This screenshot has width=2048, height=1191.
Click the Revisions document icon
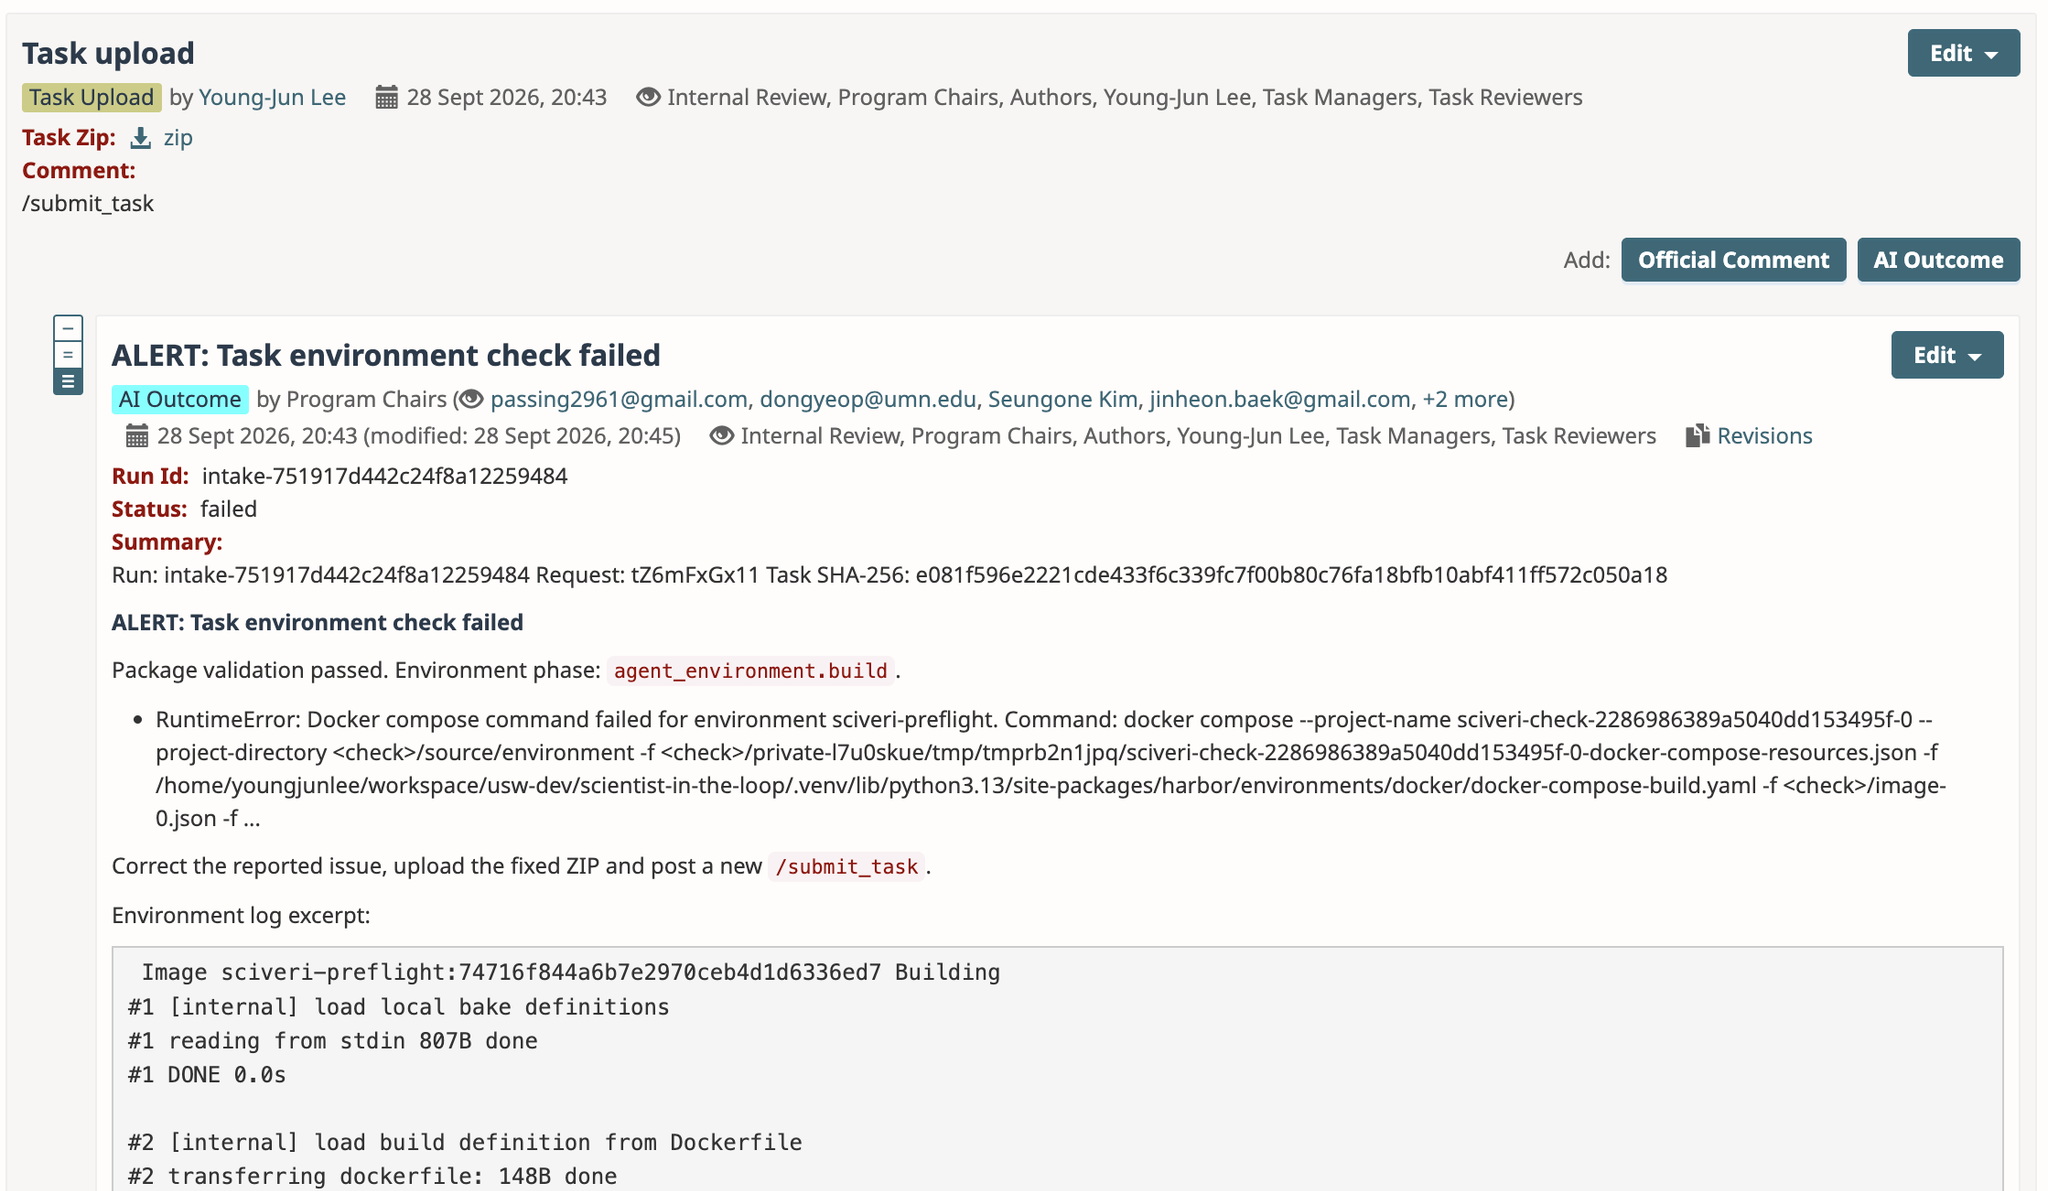pos(1697,436)
